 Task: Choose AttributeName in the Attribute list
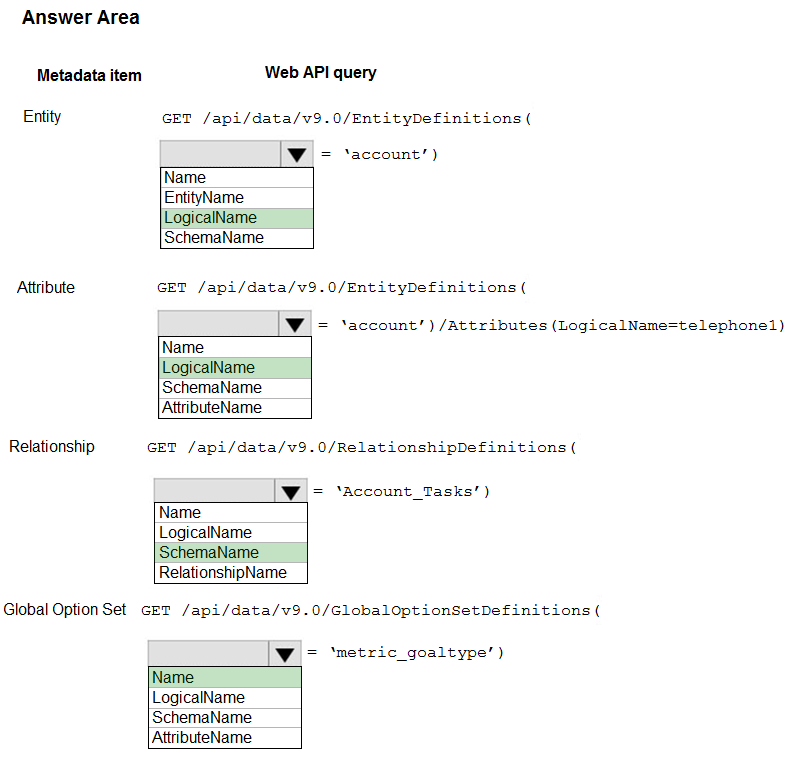(235, 408)
